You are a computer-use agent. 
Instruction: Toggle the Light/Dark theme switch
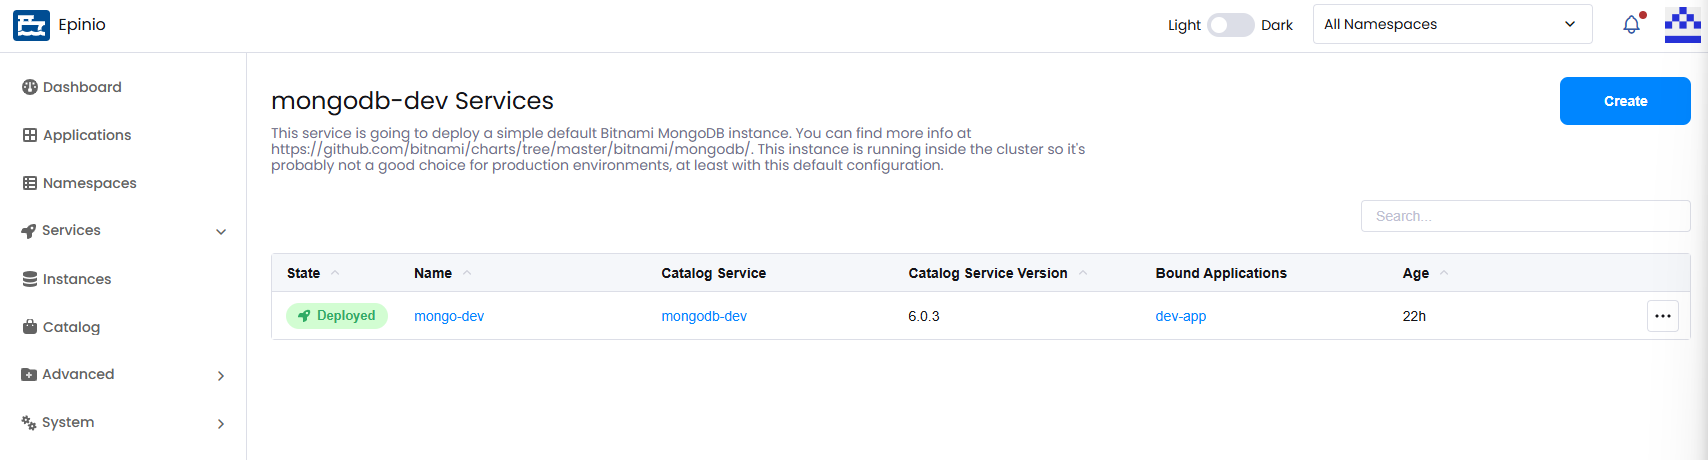coord(1230,25)
